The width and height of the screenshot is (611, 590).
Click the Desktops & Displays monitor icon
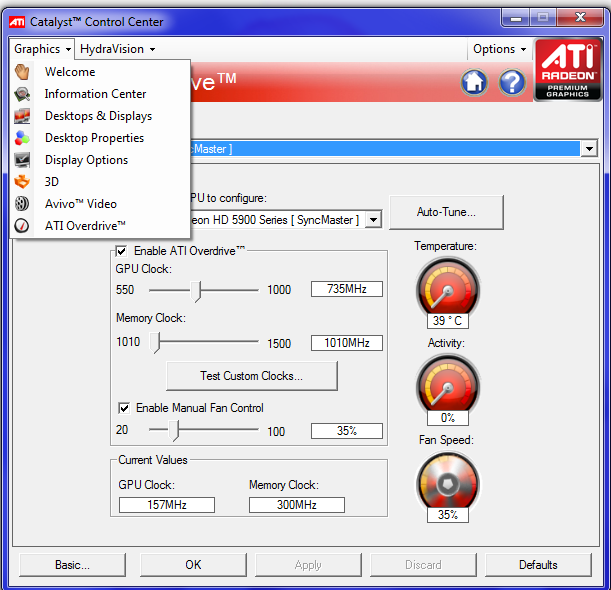pyautogui.click(x=22, y=116)
